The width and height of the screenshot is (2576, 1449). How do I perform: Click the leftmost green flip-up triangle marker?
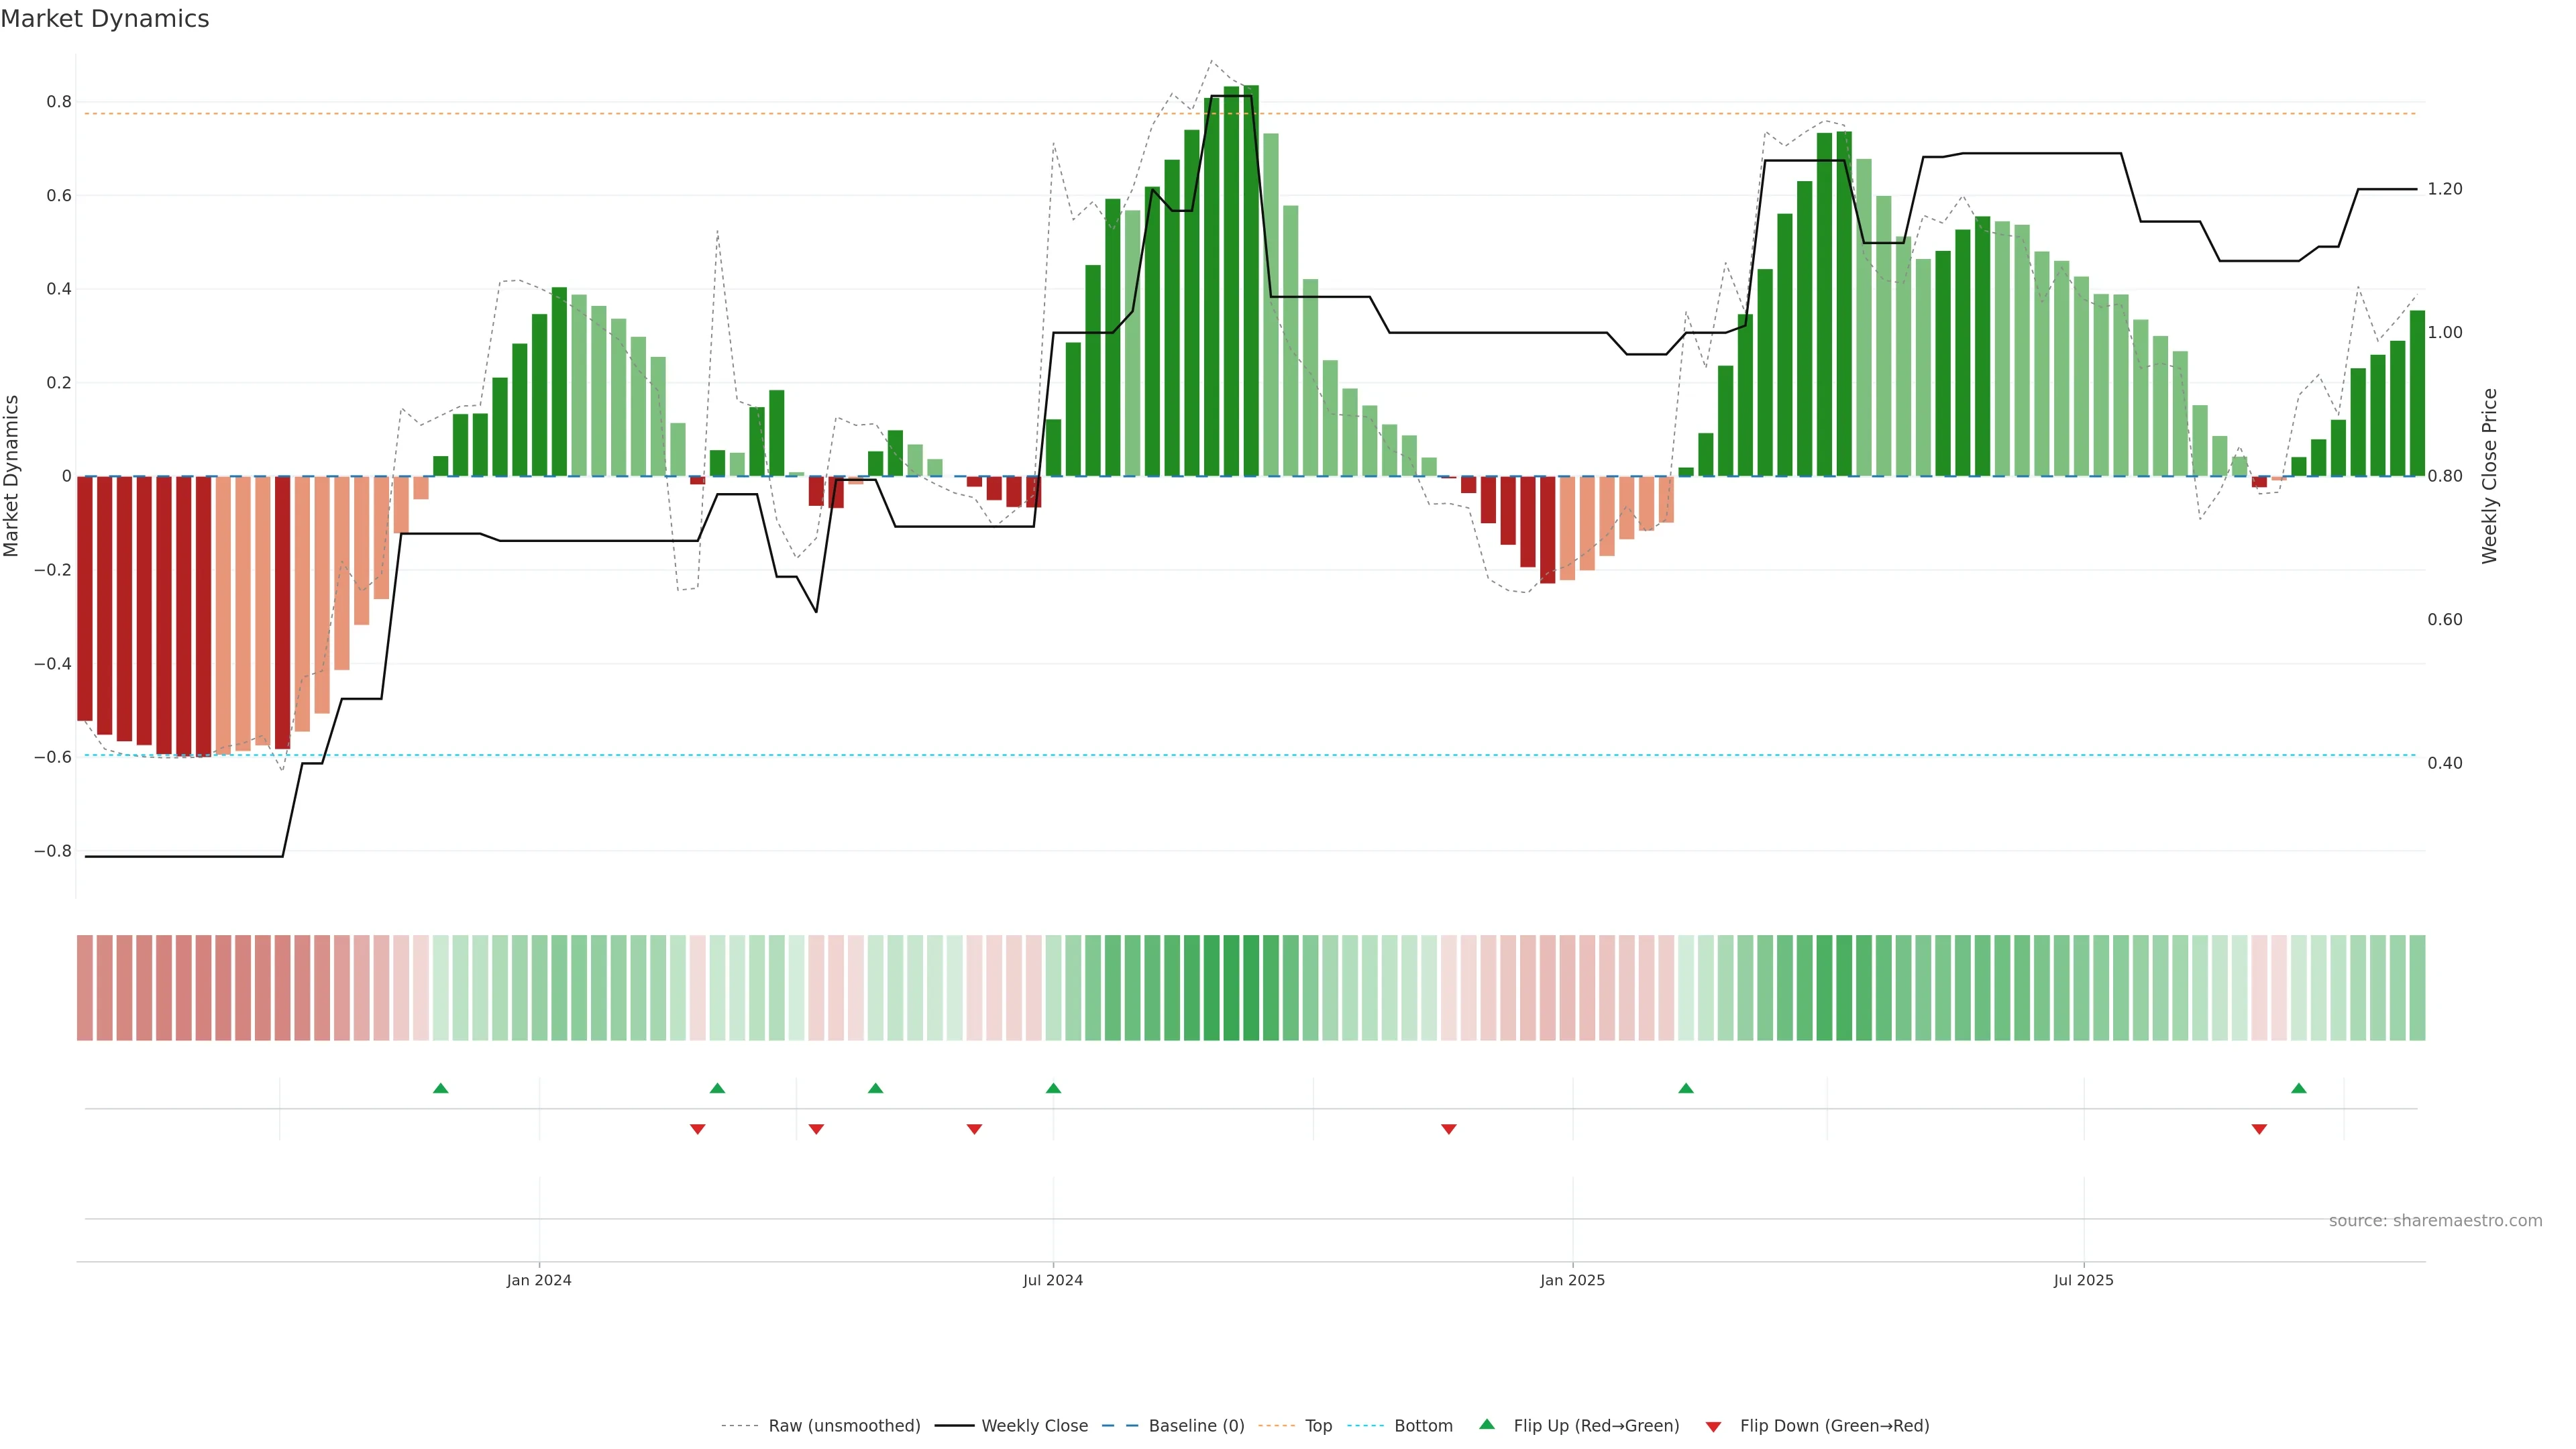pos(440,1088)
